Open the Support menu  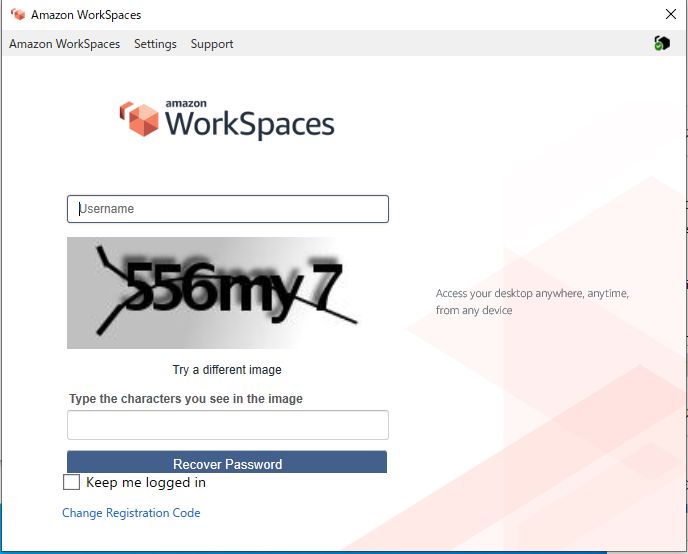pos(212,44)
